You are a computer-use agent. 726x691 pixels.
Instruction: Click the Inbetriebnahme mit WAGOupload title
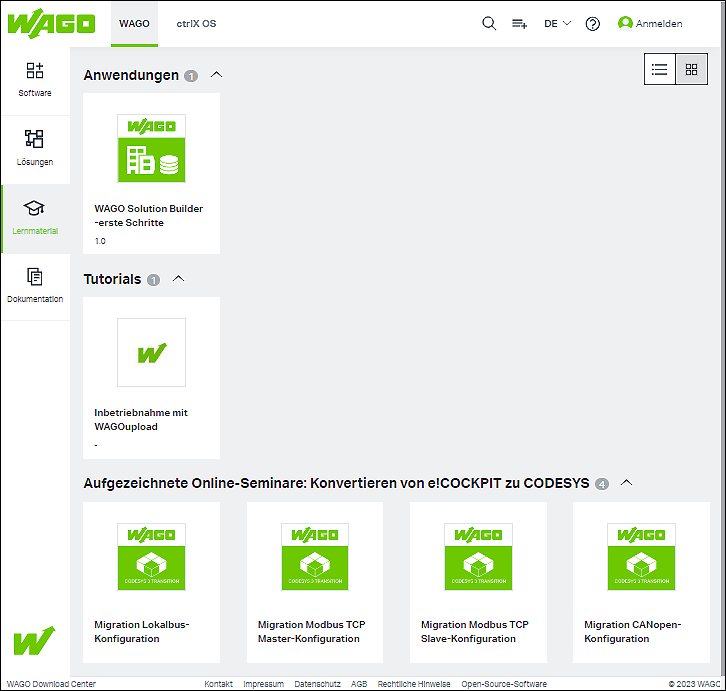pos(141,420)
